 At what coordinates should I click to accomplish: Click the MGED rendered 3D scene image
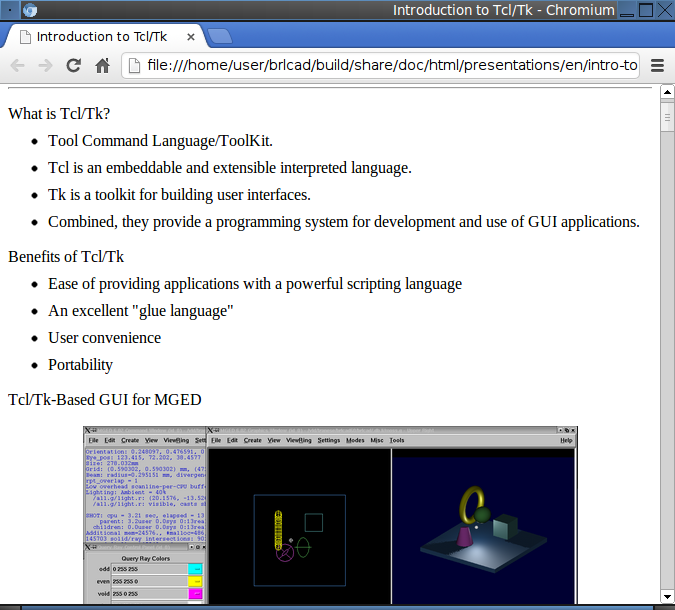(484, 525)
